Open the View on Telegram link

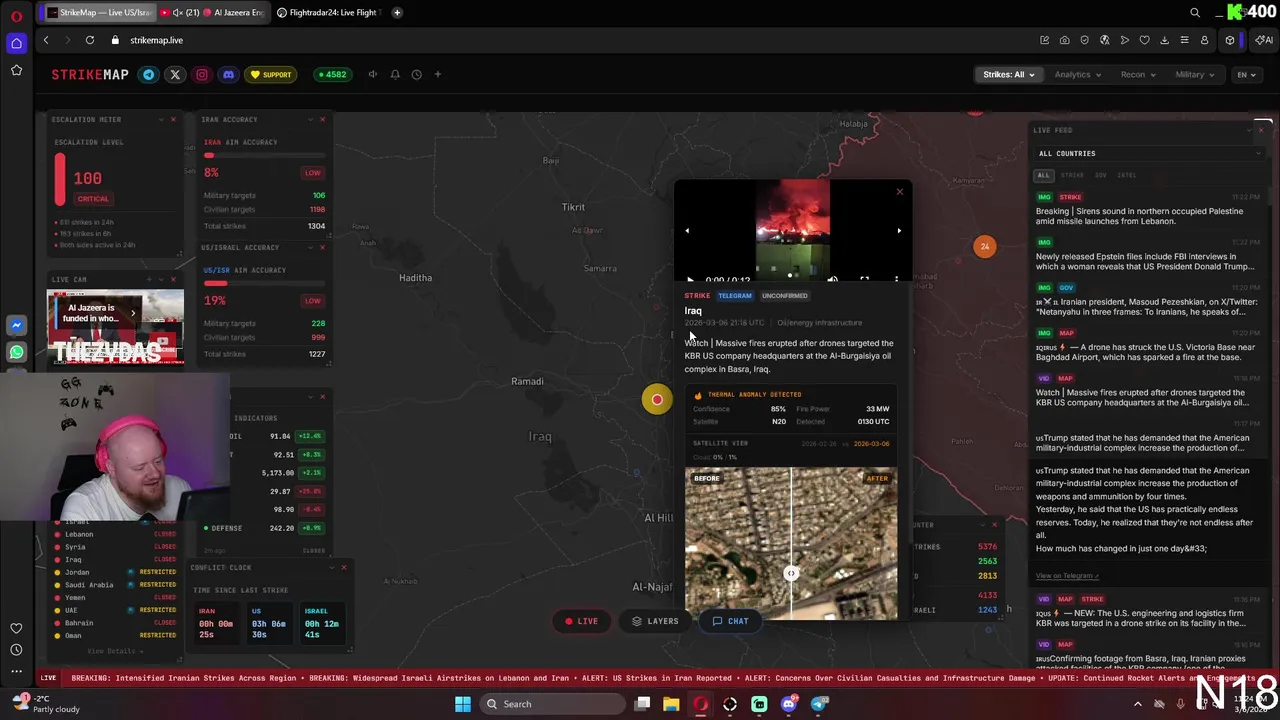pos(1067,575)
